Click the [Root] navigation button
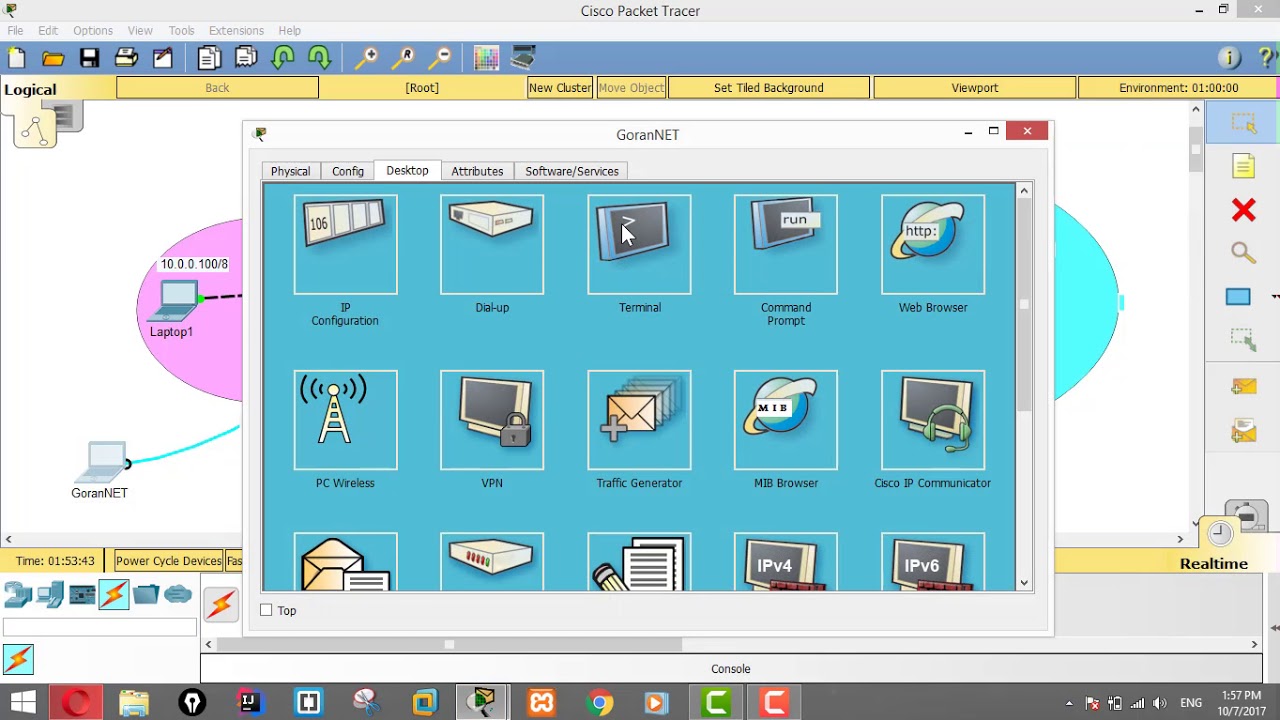The width and height of the screenshot is (1280, 720). click(422, 88)
